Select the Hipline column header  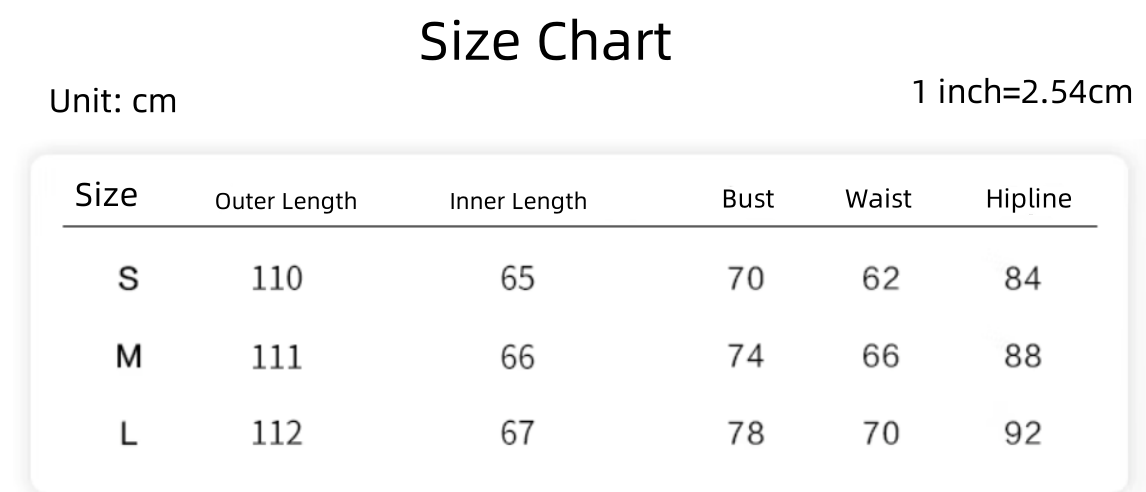[1028, 199]
